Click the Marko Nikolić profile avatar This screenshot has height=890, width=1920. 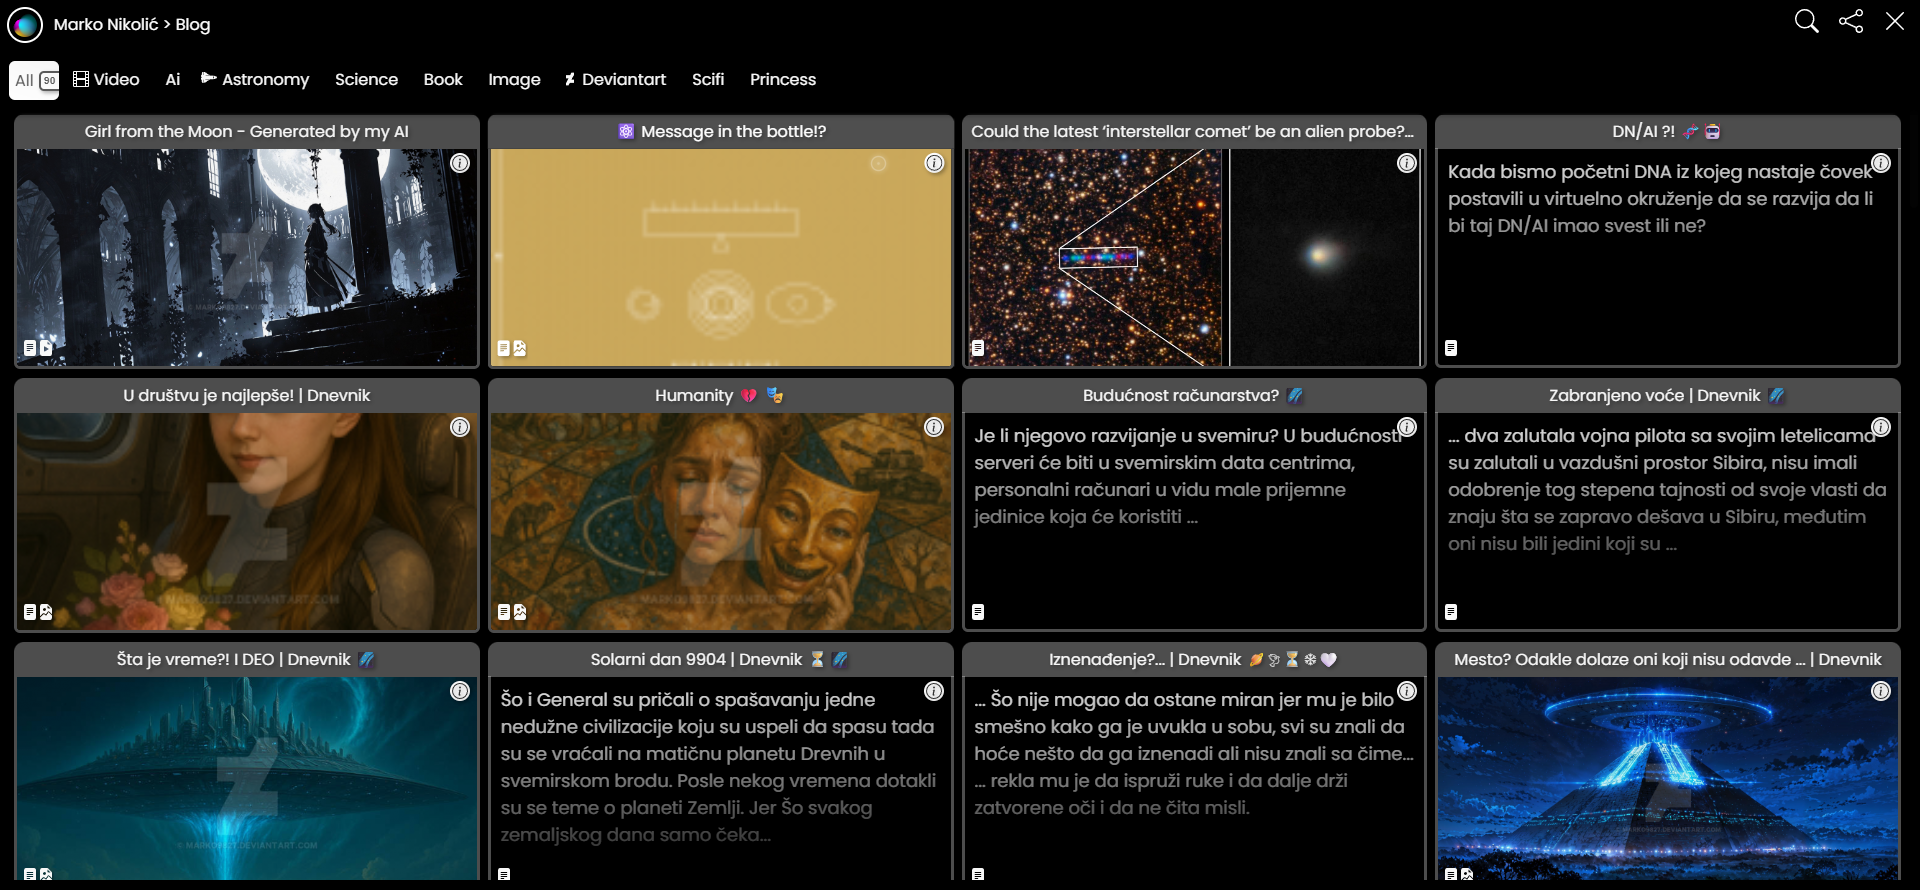pyautogui.click(x=25, y=24)
